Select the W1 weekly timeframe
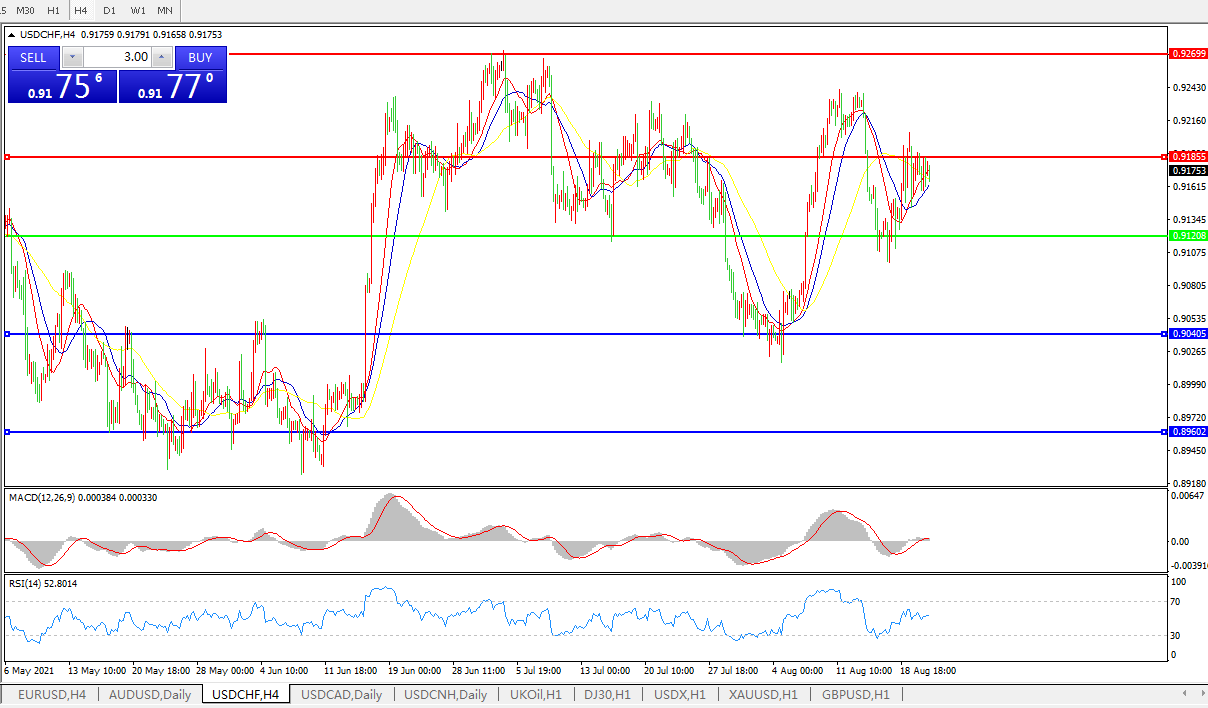The height and width of the screenshot is (708, 1208). tap(137, 10)
